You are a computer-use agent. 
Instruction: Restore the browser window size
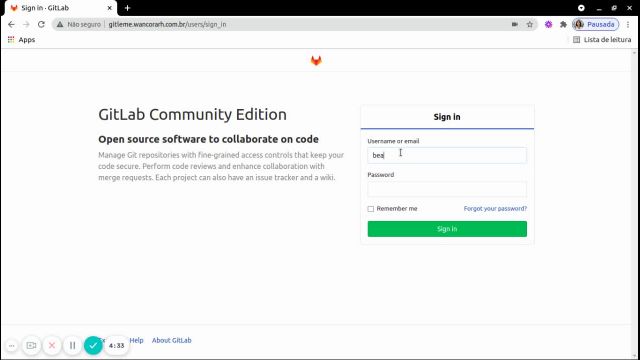(x=614, y=8)
